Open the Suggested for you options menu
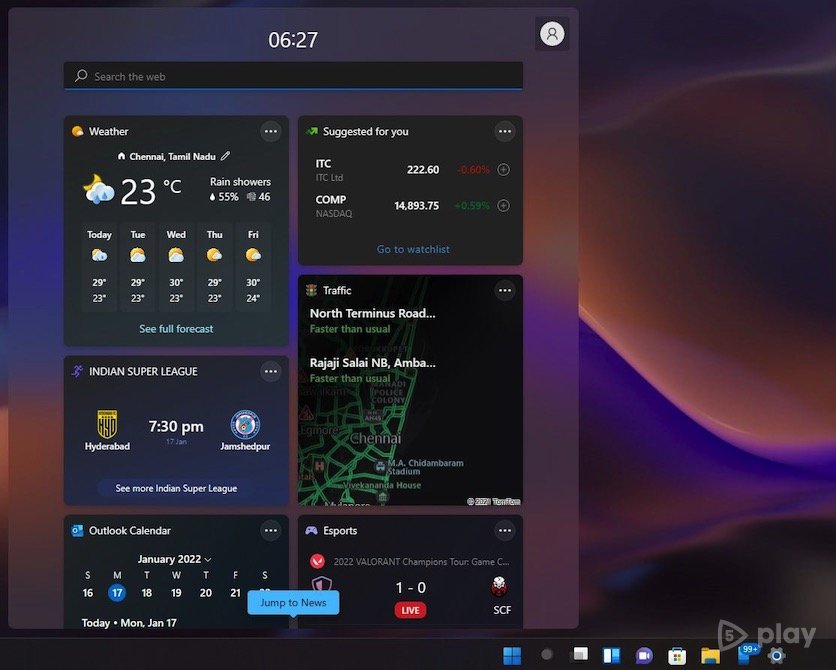This screenshot has width=836, height=670. coord(504,131)
